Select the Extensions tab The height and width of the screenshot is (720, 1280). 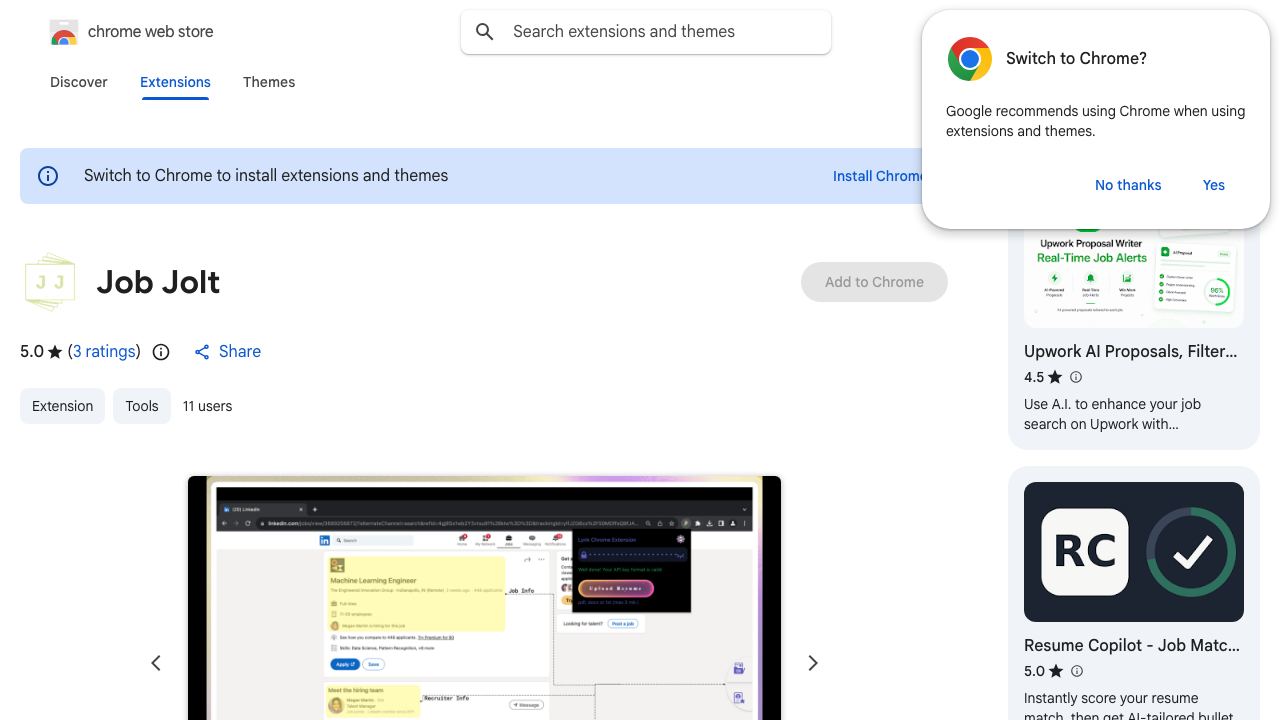pos(175,82)
